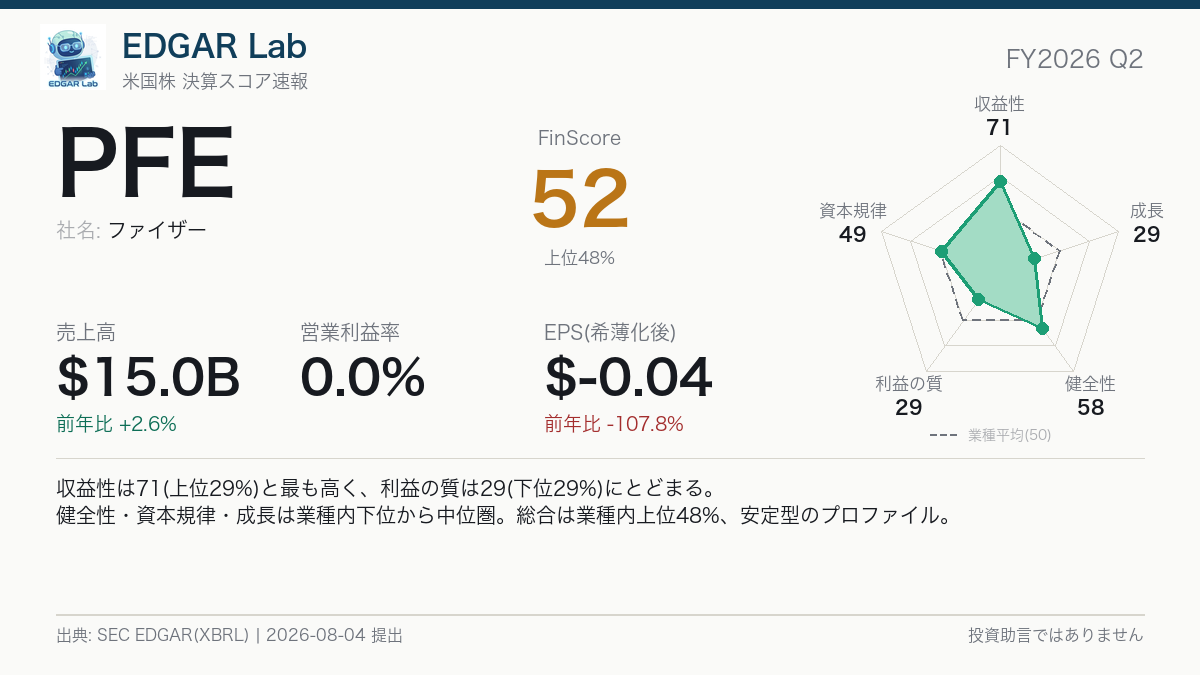Click the FY2026 Q2 period label
1200x675 pixels.
tap(1075, 59)
